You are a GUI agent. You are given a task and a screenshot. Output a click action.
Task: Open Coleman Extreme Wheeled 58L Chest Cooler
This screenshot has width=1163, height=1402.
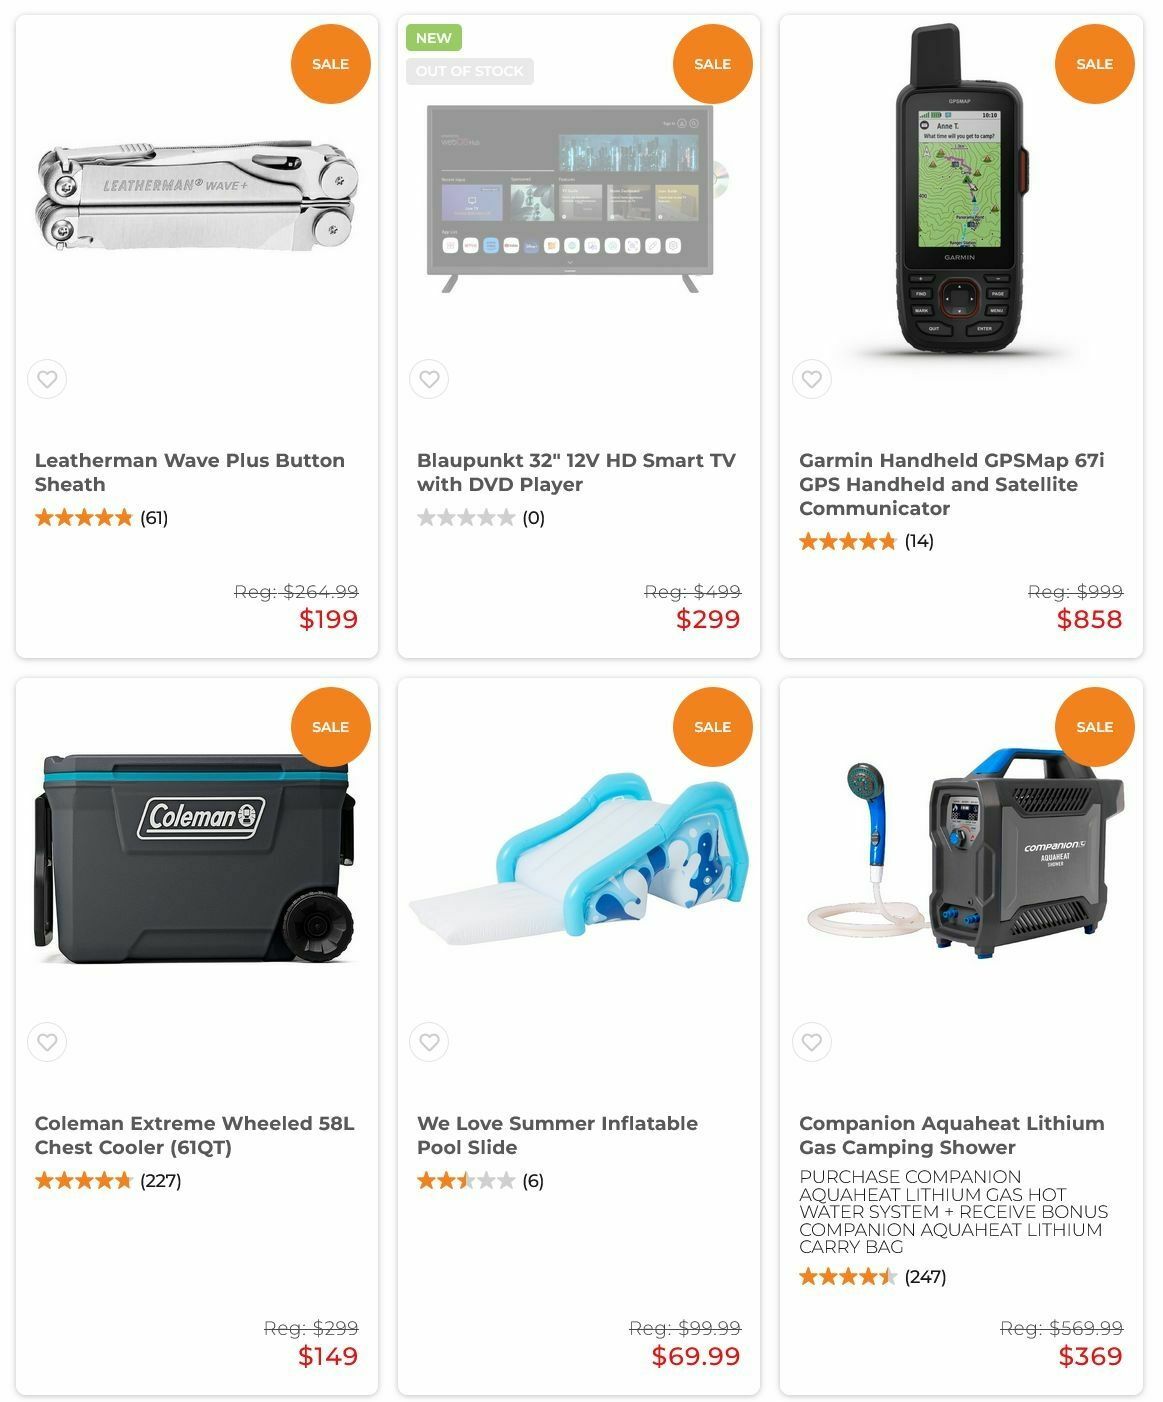pos(195,1135)
